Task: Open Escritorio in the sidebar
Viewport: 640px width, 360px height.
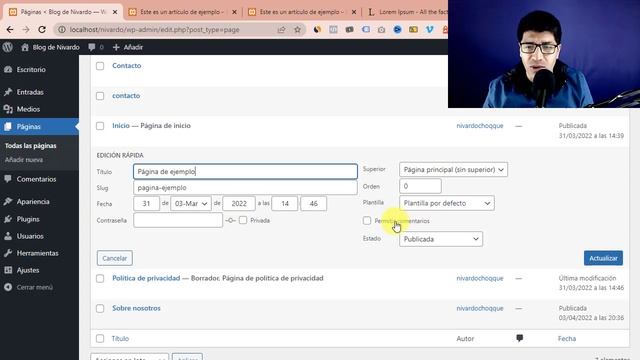Action: (31, 69)
